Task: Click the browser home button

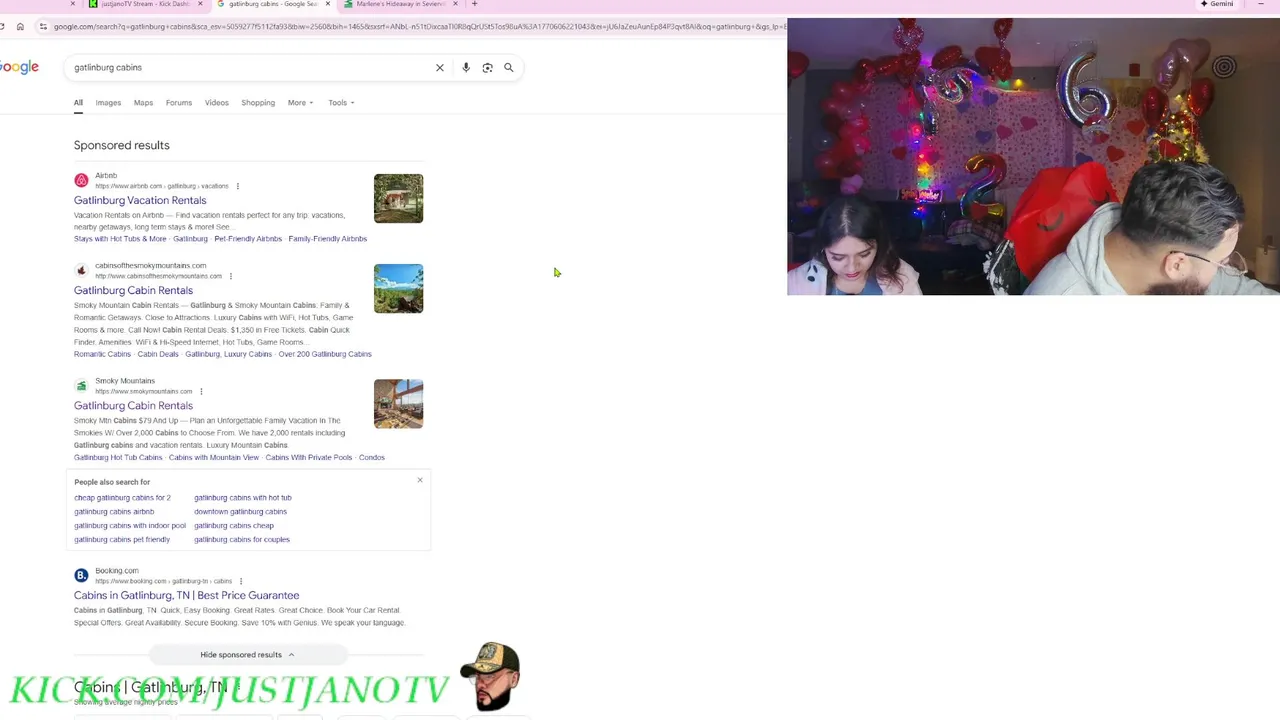Action: coord(20,26)
